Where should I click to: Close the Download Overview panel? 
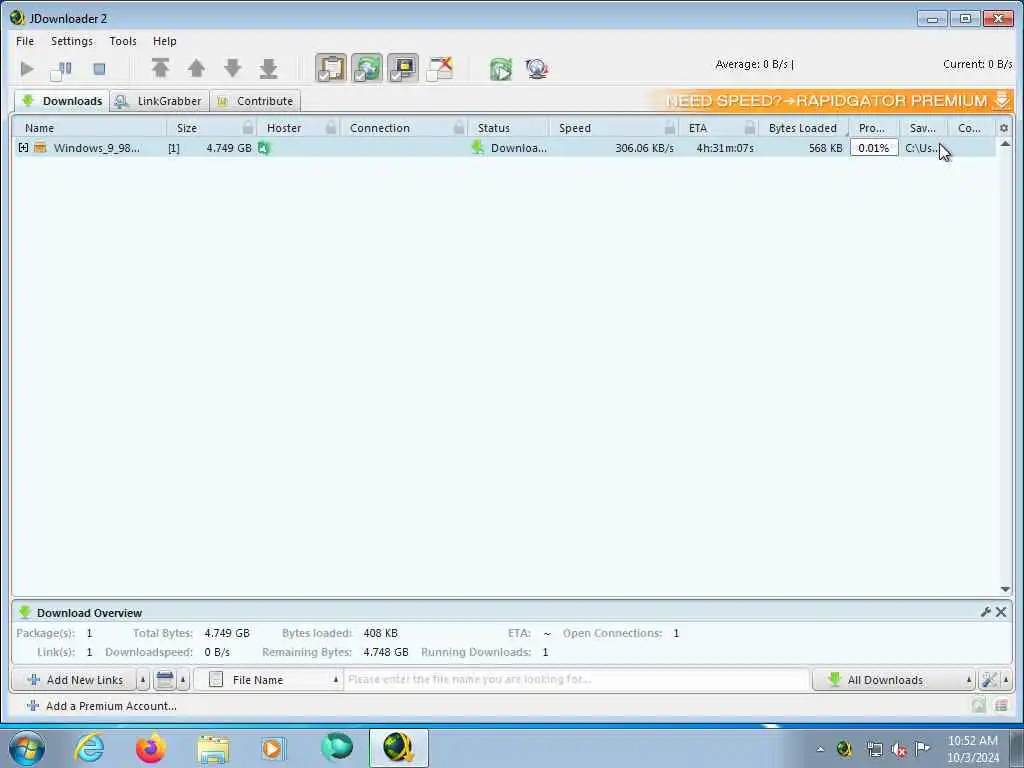1001,612
